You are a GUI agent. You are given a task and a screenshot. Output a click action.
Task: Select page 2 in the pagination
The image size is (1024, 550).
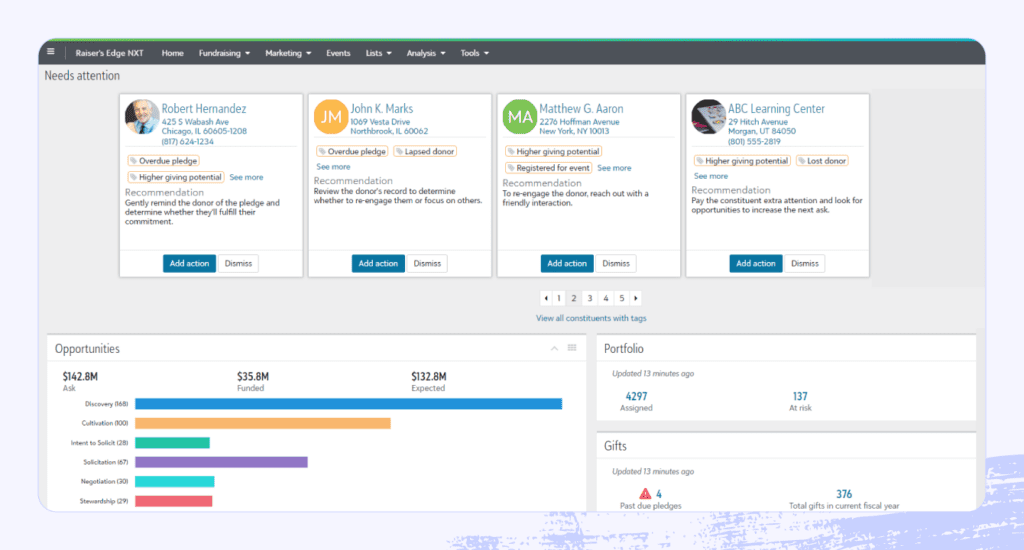(574, 298)
